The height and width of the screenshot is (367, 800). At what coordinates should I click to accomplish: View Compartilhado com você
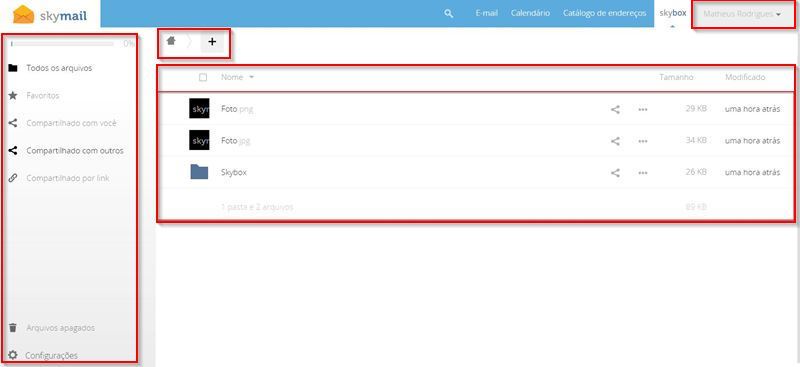(x=71, y=123)
